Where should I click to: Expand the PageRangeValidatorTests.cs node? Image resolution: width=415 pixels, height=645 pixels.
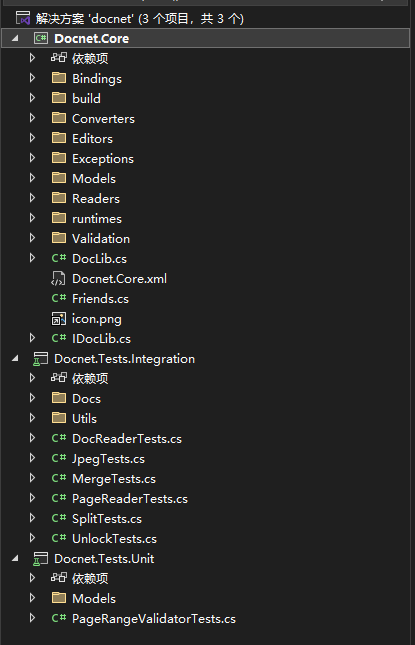[x=32, y=618]
